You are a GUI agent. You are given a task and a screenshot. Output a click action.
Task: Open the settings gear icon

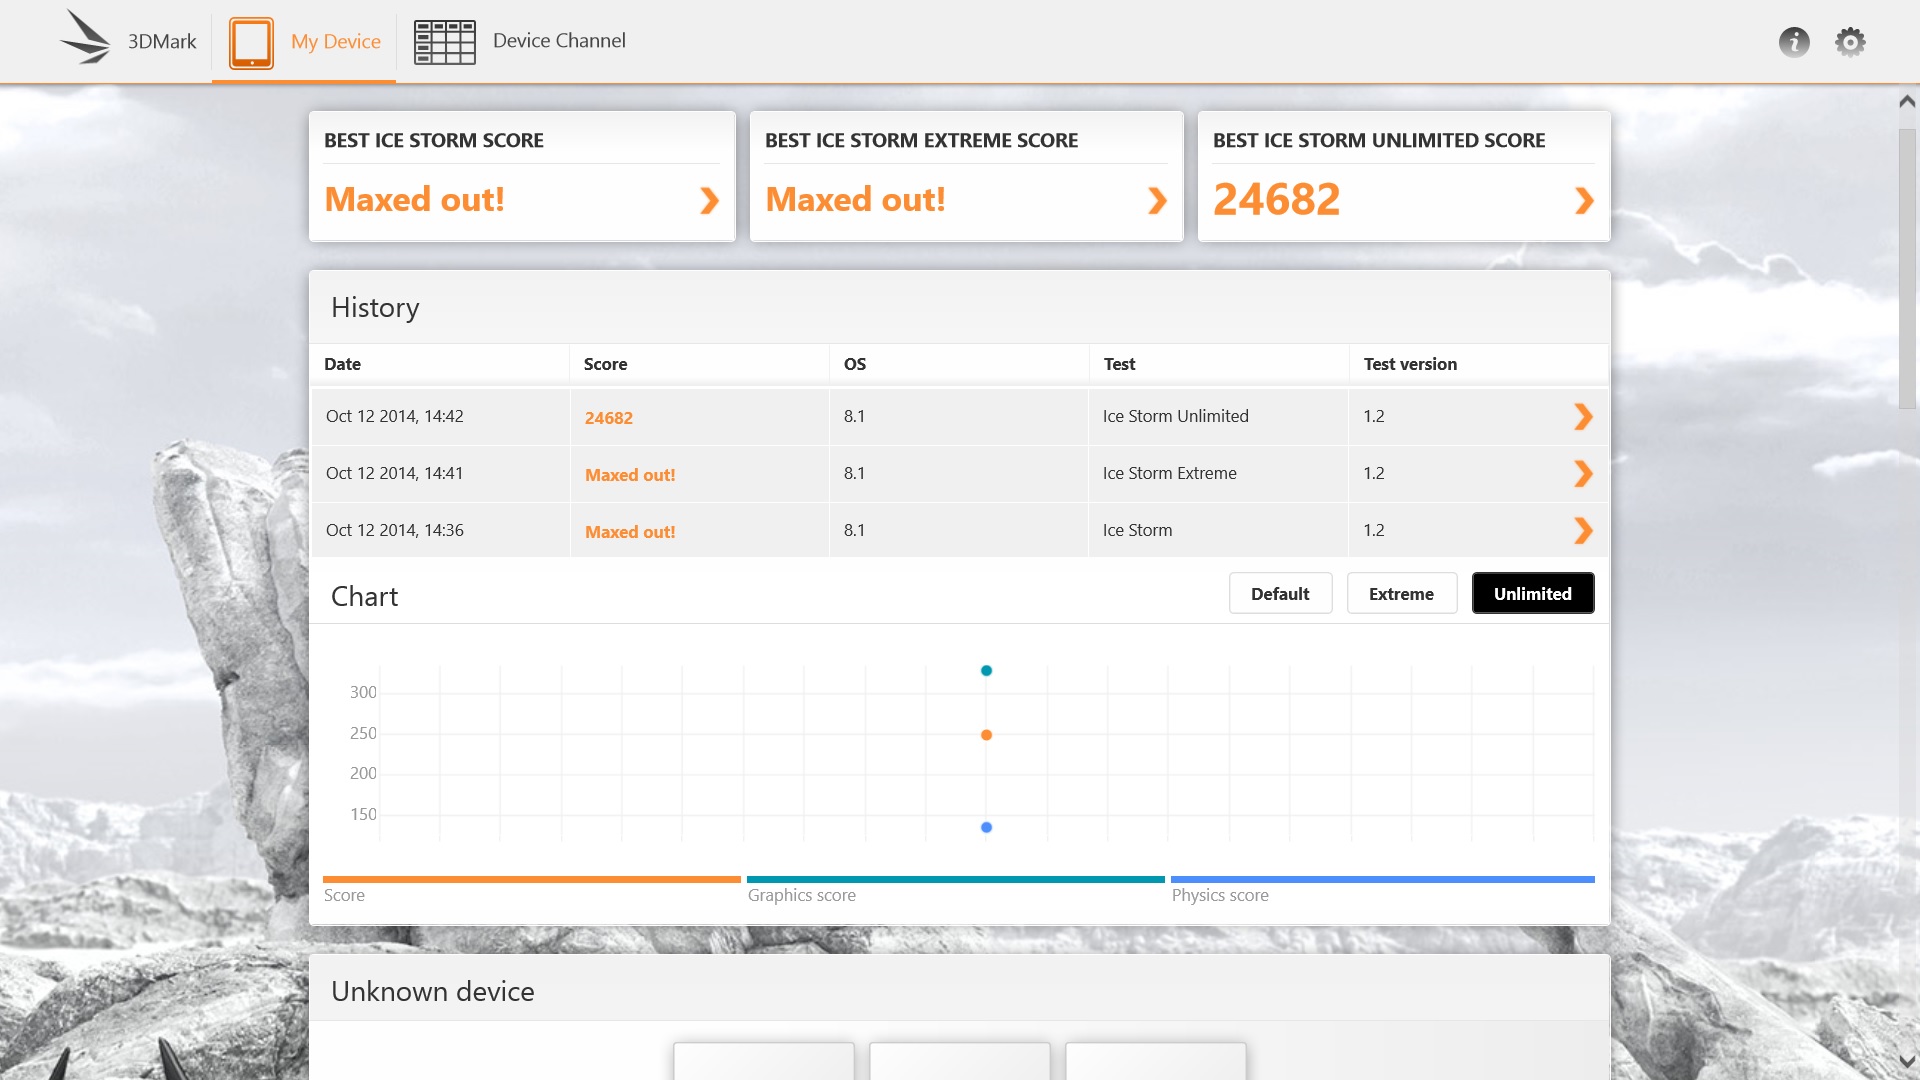click(1850, 42)
